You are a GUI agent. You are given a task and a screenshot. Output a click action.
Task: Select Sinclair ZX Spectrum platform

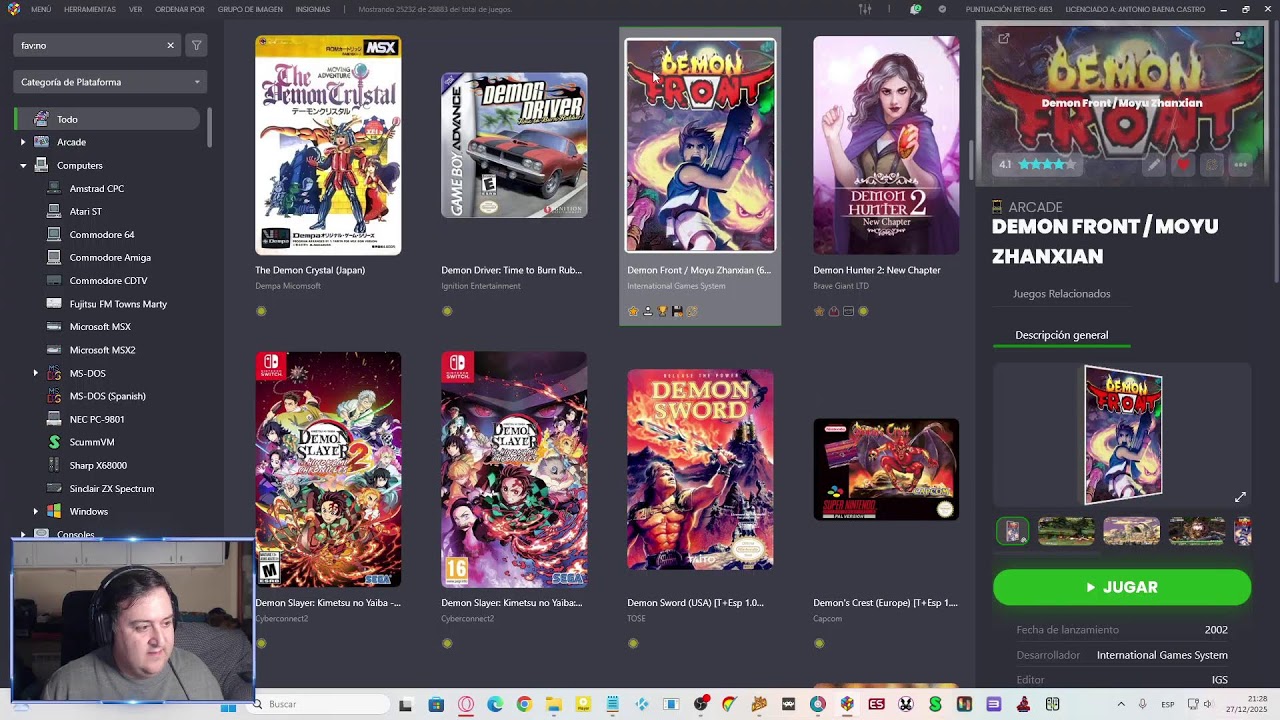click(112, 489)
